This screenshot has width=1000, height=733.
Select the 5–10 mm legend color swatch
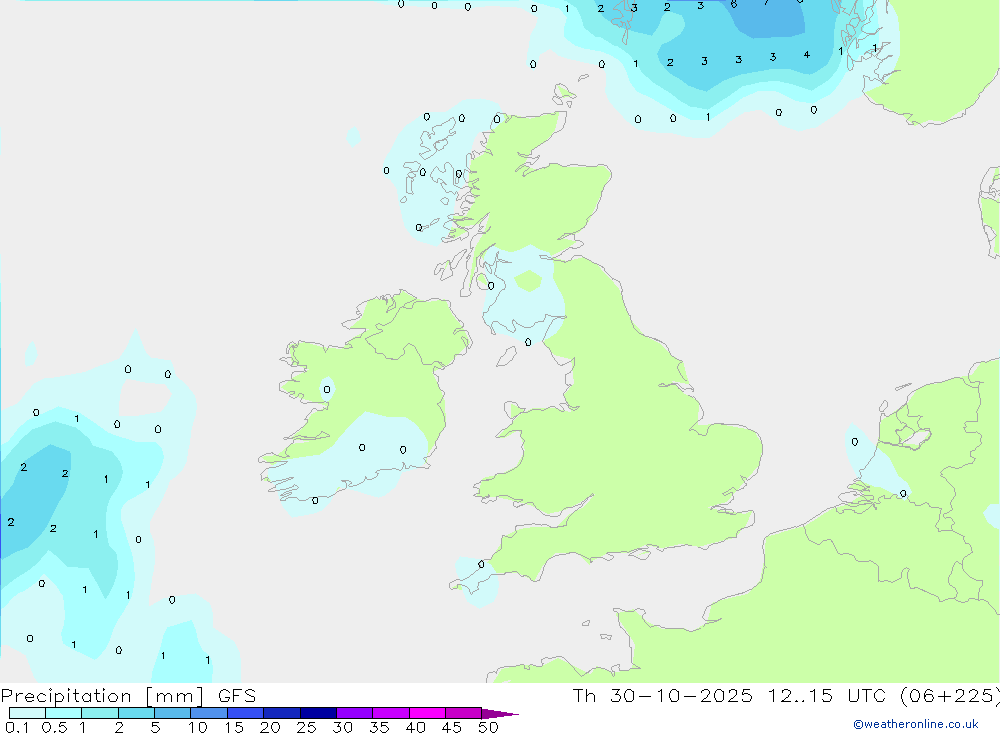172,713
